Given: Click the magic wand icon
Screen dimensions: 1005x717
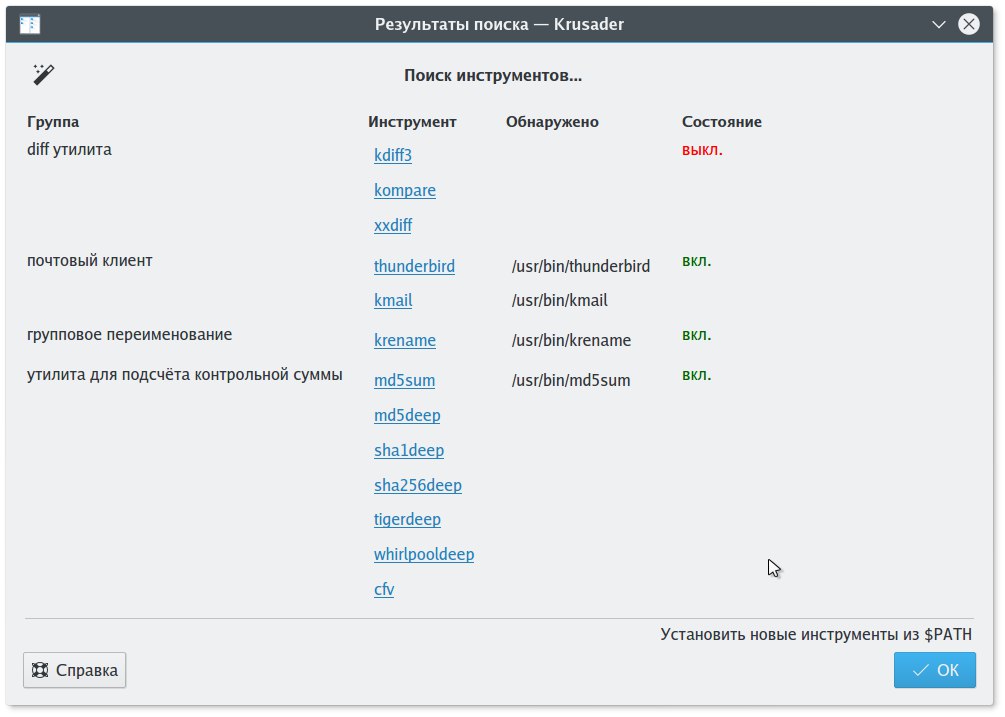Looking at the screenshot, I should pyautogui.click(x=44, y=74).
